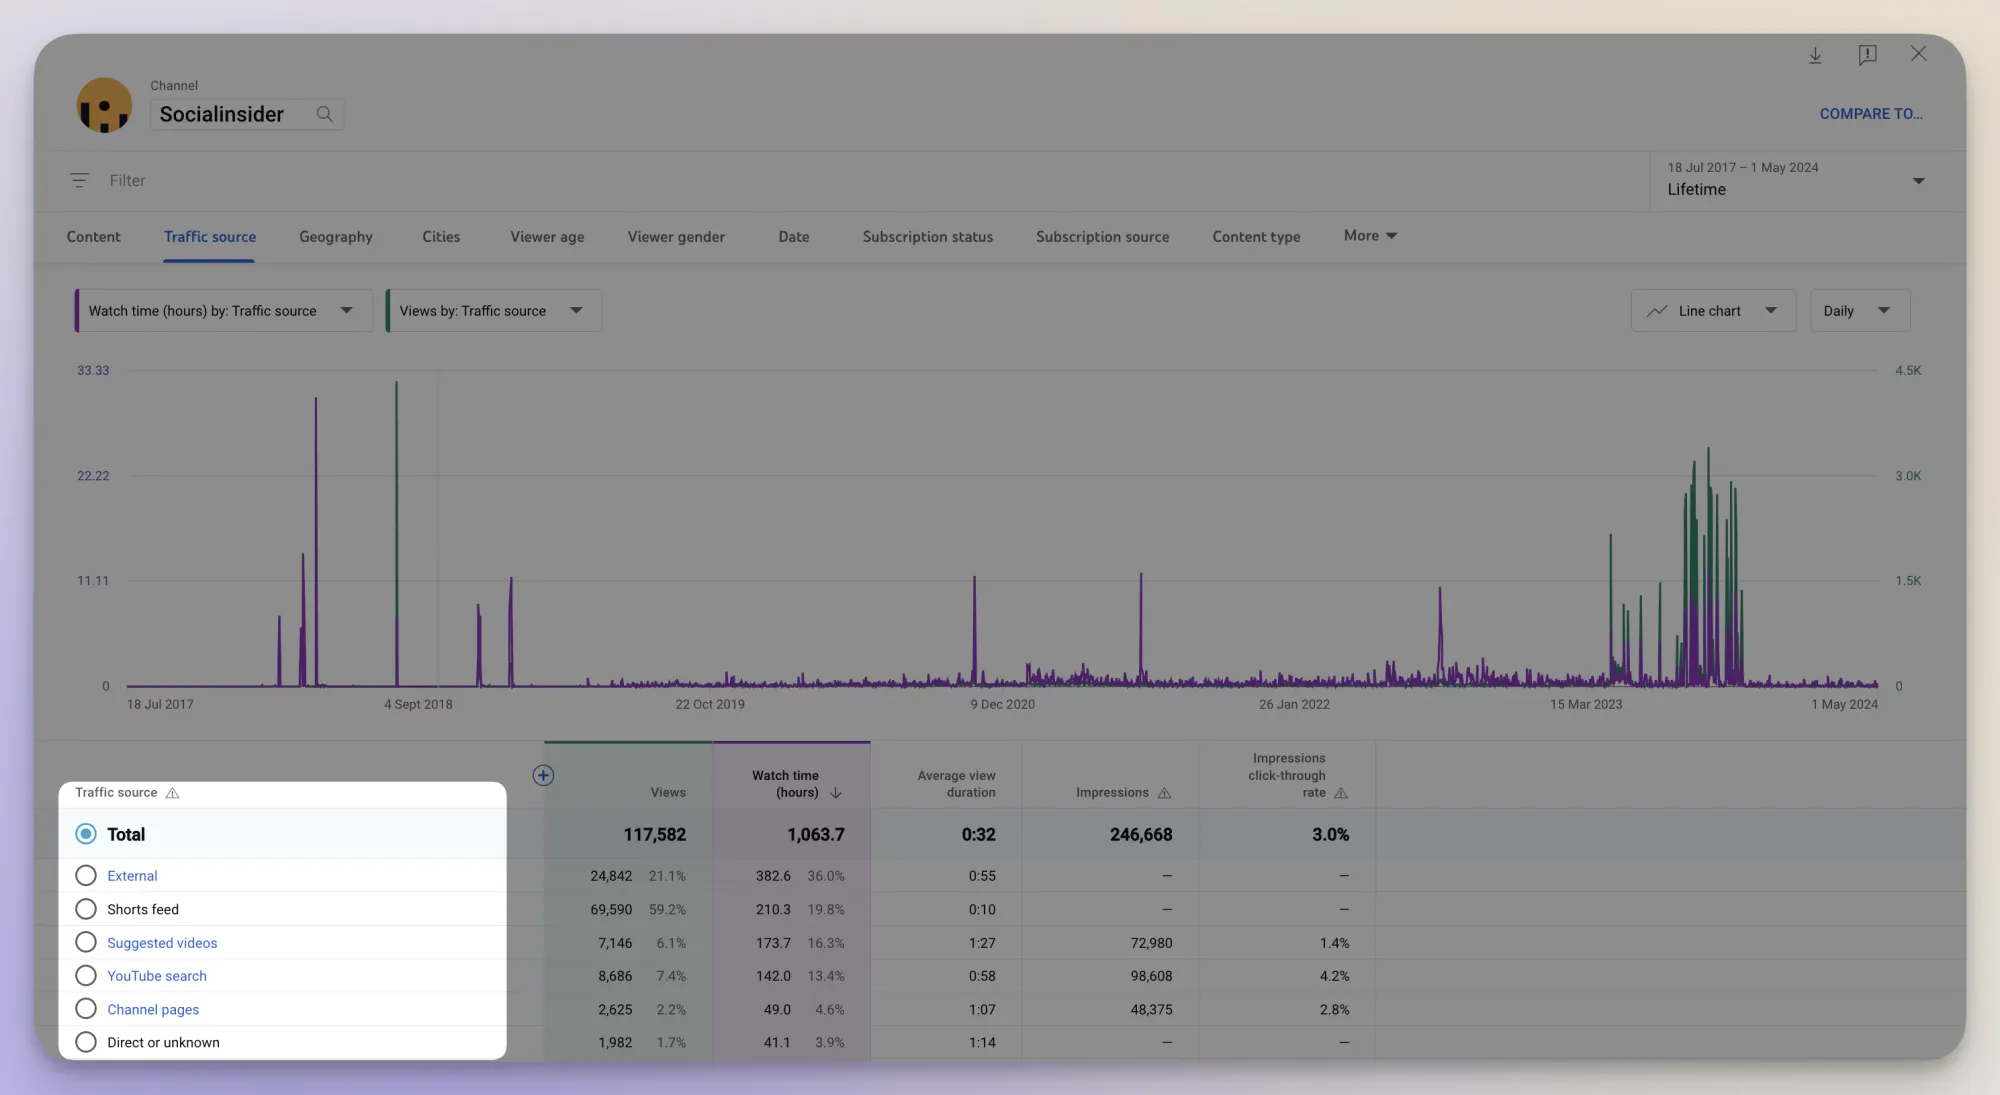The image size is (2000, 1095).
Task: Click the Average view duration column header
Action: click(x=956, y=784)
